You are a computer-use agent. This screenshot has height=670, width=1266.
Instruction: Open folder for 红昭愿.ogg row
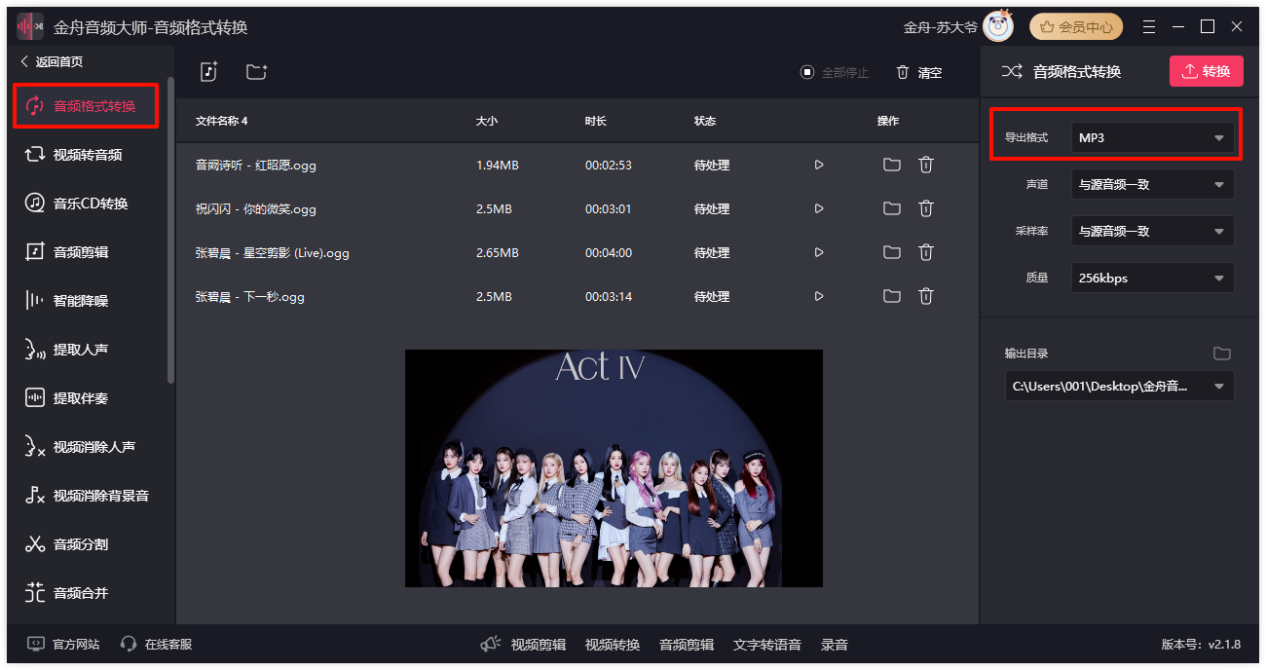pos(892,165)
